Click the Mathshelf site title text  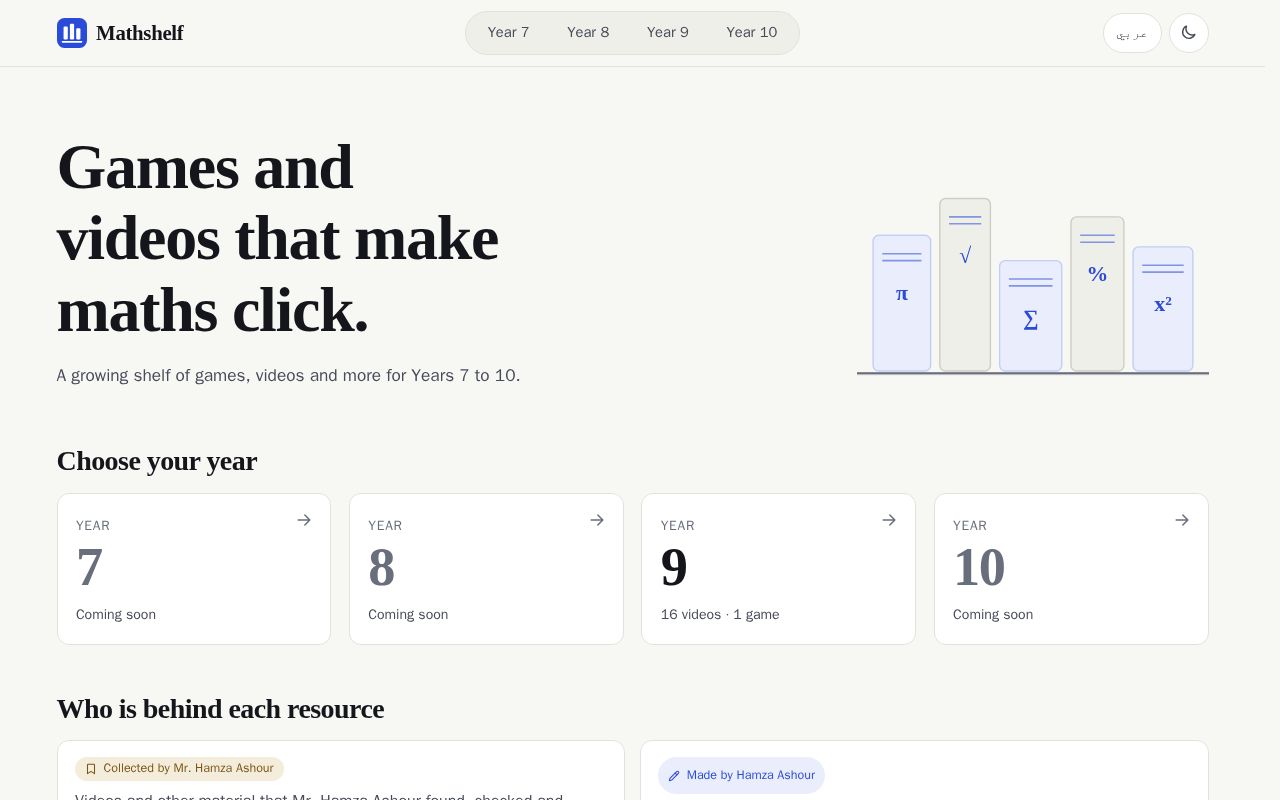coord(140,33)
